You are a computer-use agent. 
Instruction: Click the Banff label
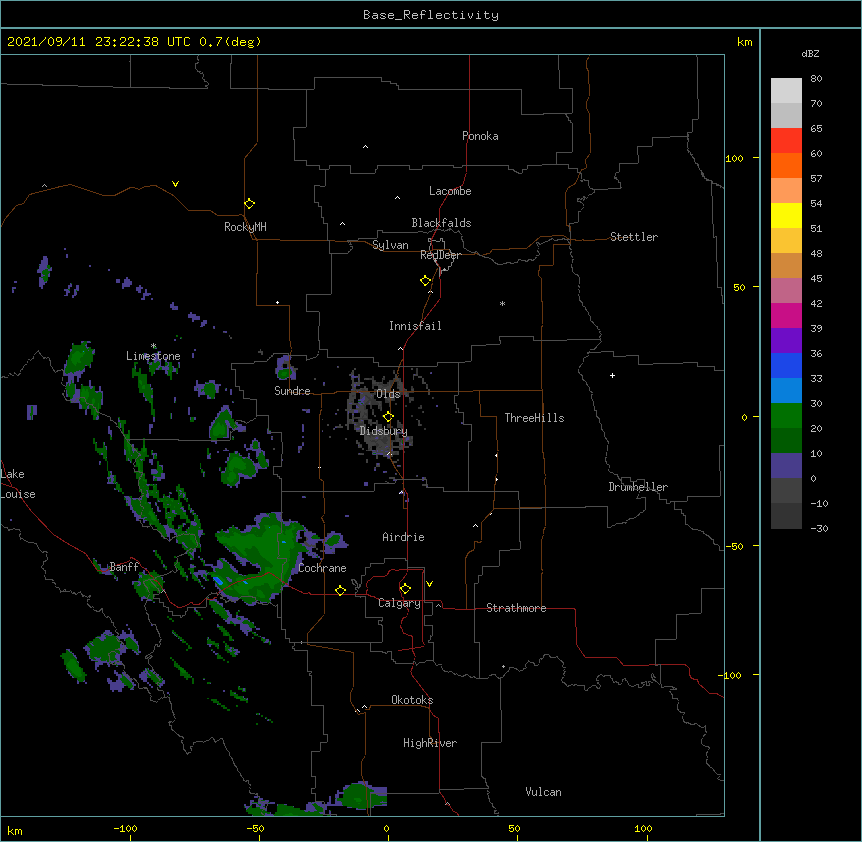(x=124, y=567)
